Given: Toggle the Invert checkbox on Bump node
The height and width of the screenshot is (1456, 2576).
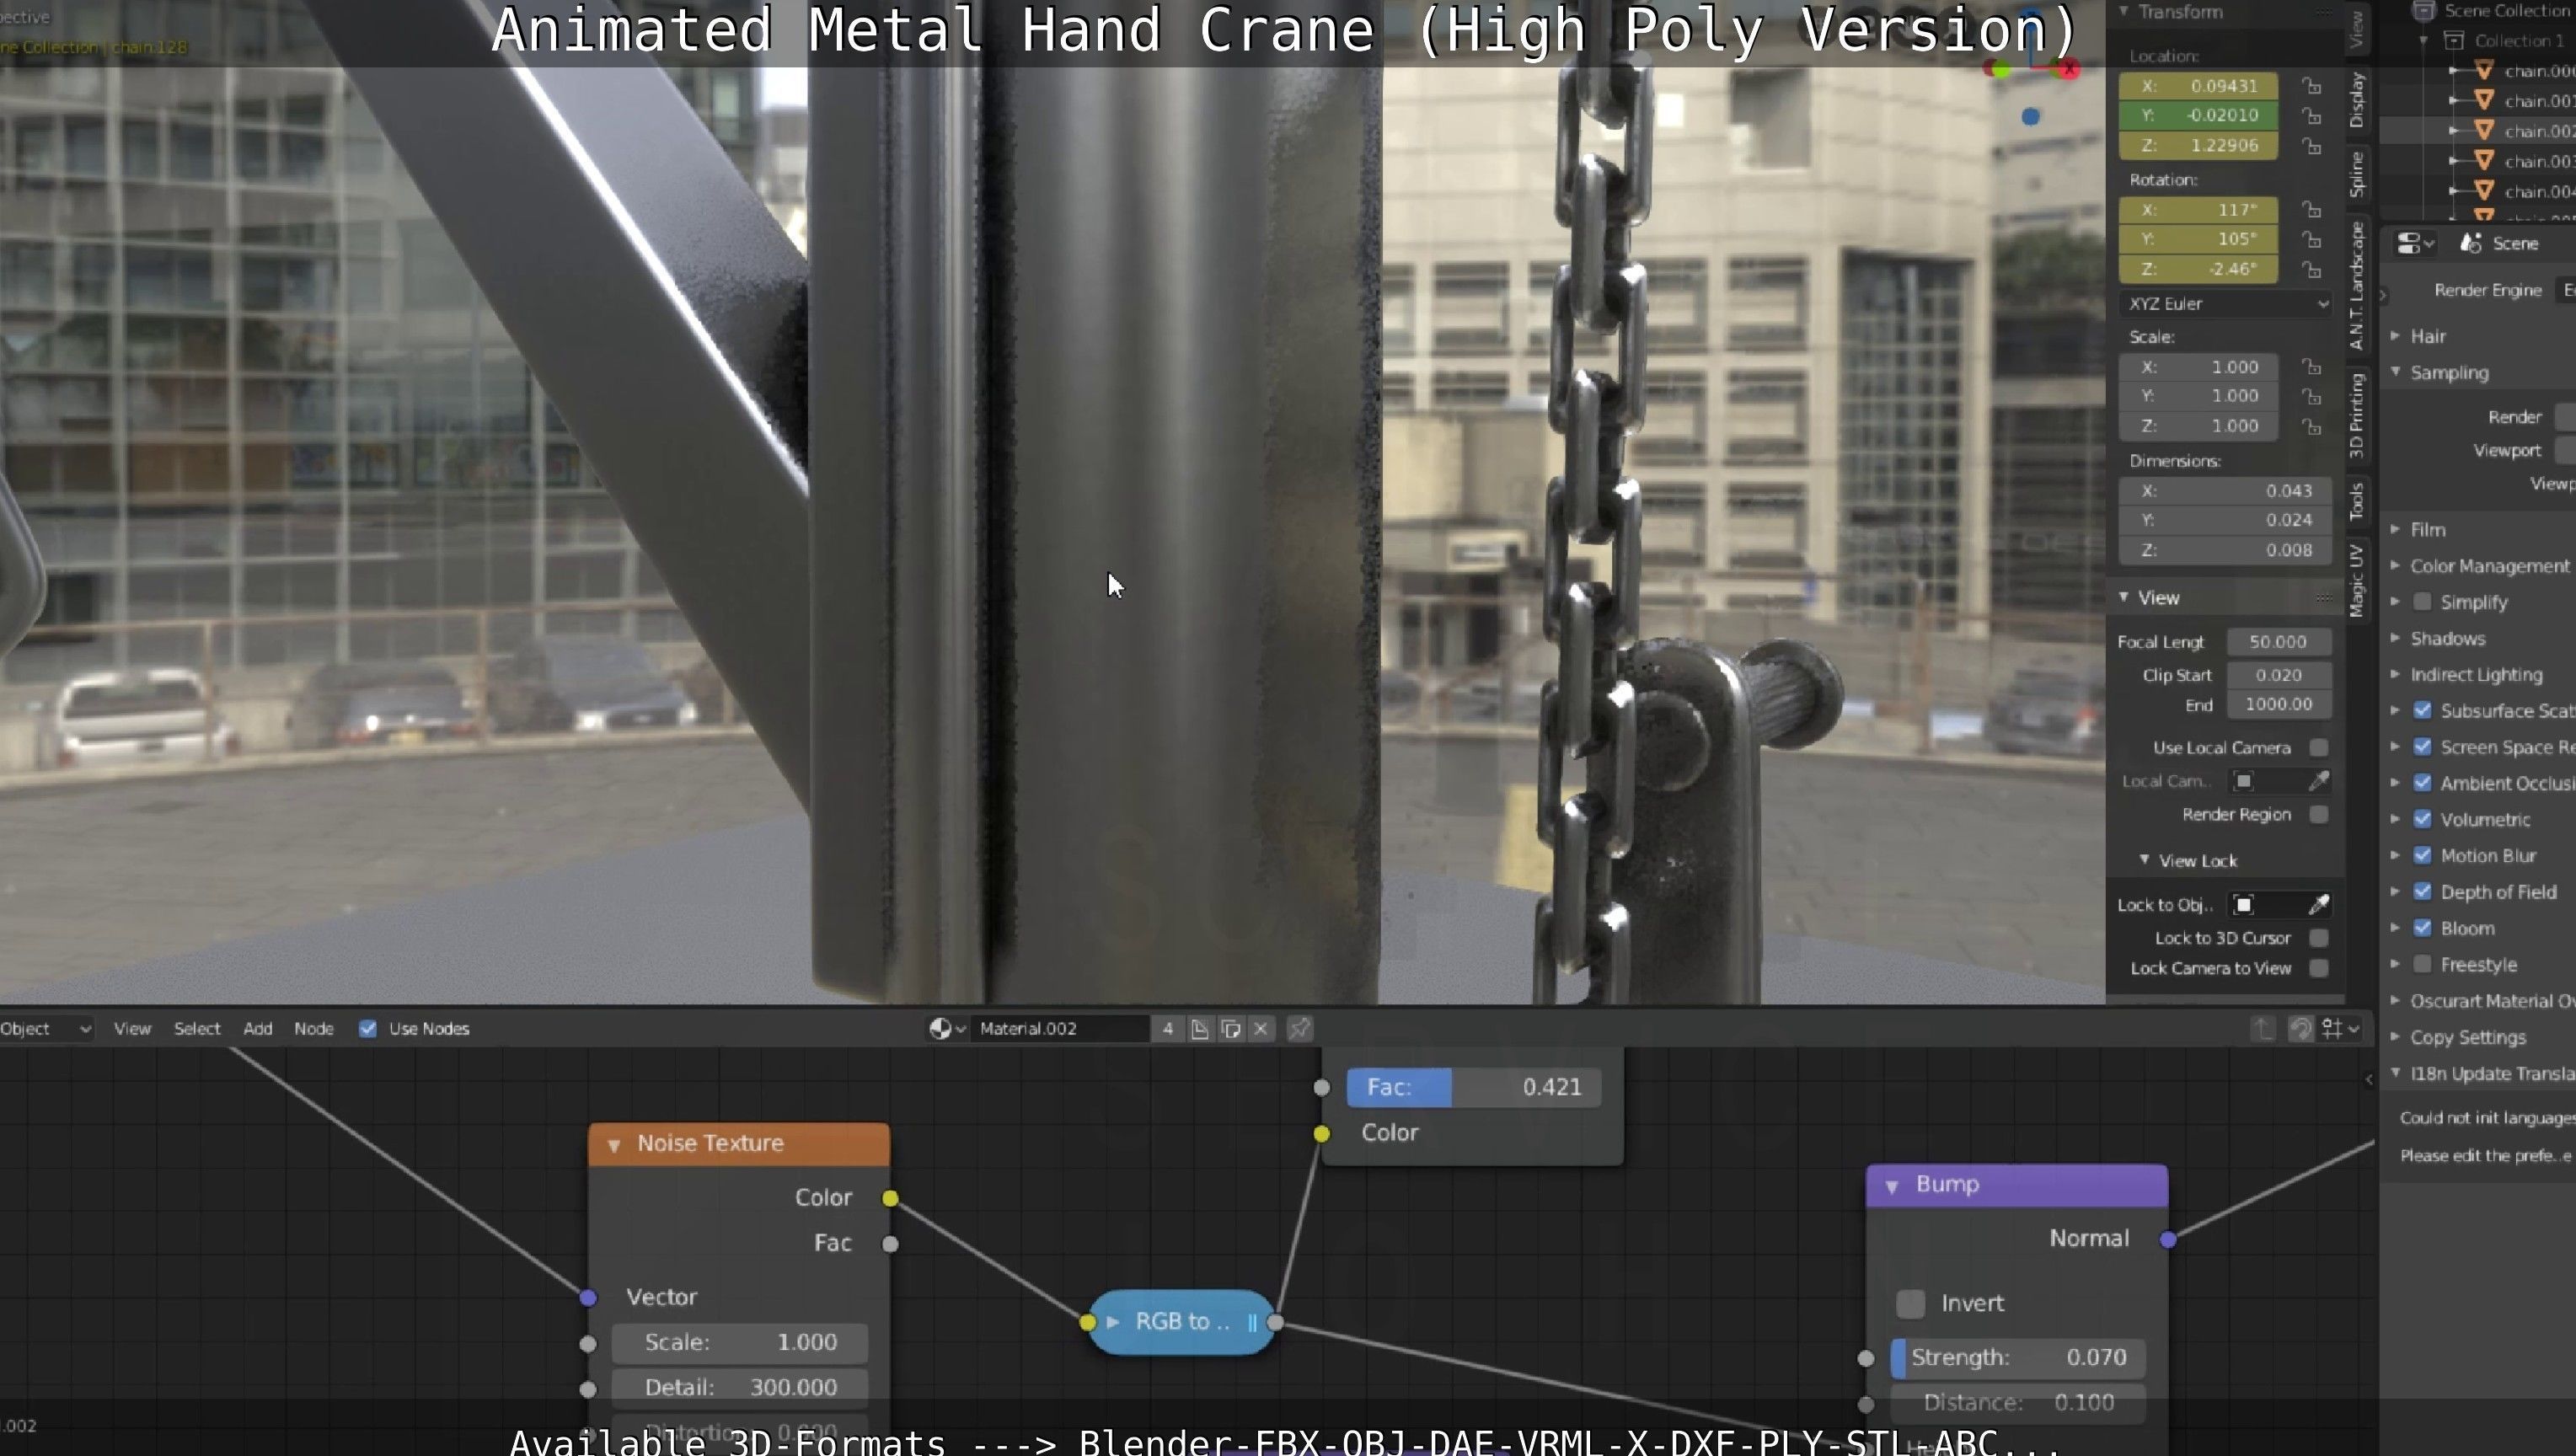Looking at the screenshot, I should tap(1910, 1303).
